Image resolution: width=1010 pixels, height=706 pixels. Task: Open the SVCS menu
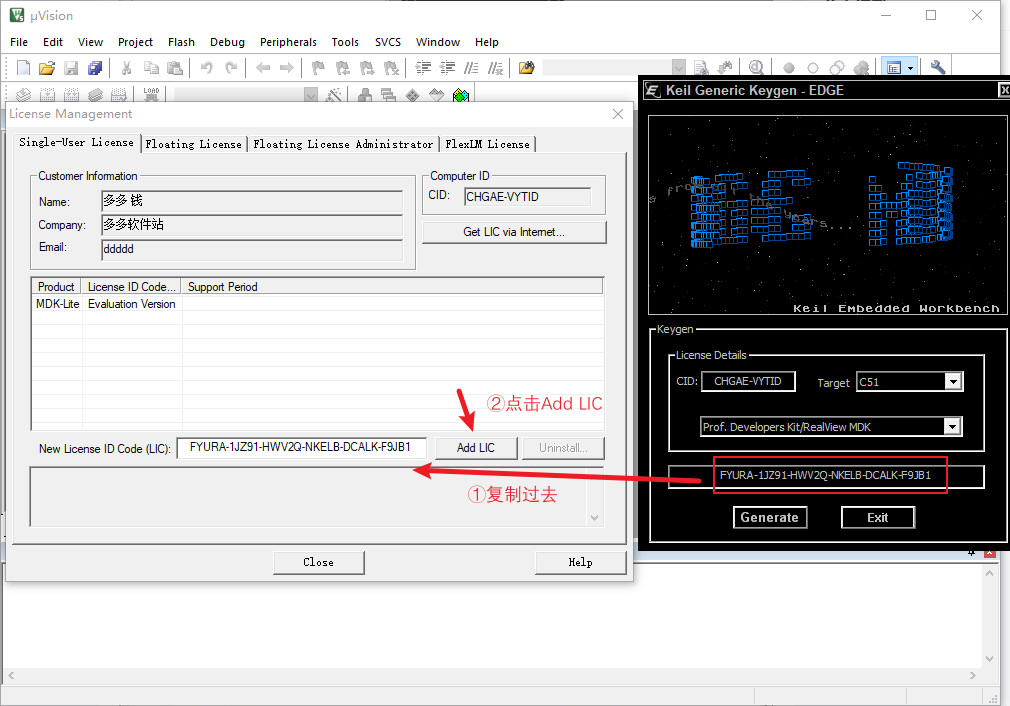click(388, 42)
